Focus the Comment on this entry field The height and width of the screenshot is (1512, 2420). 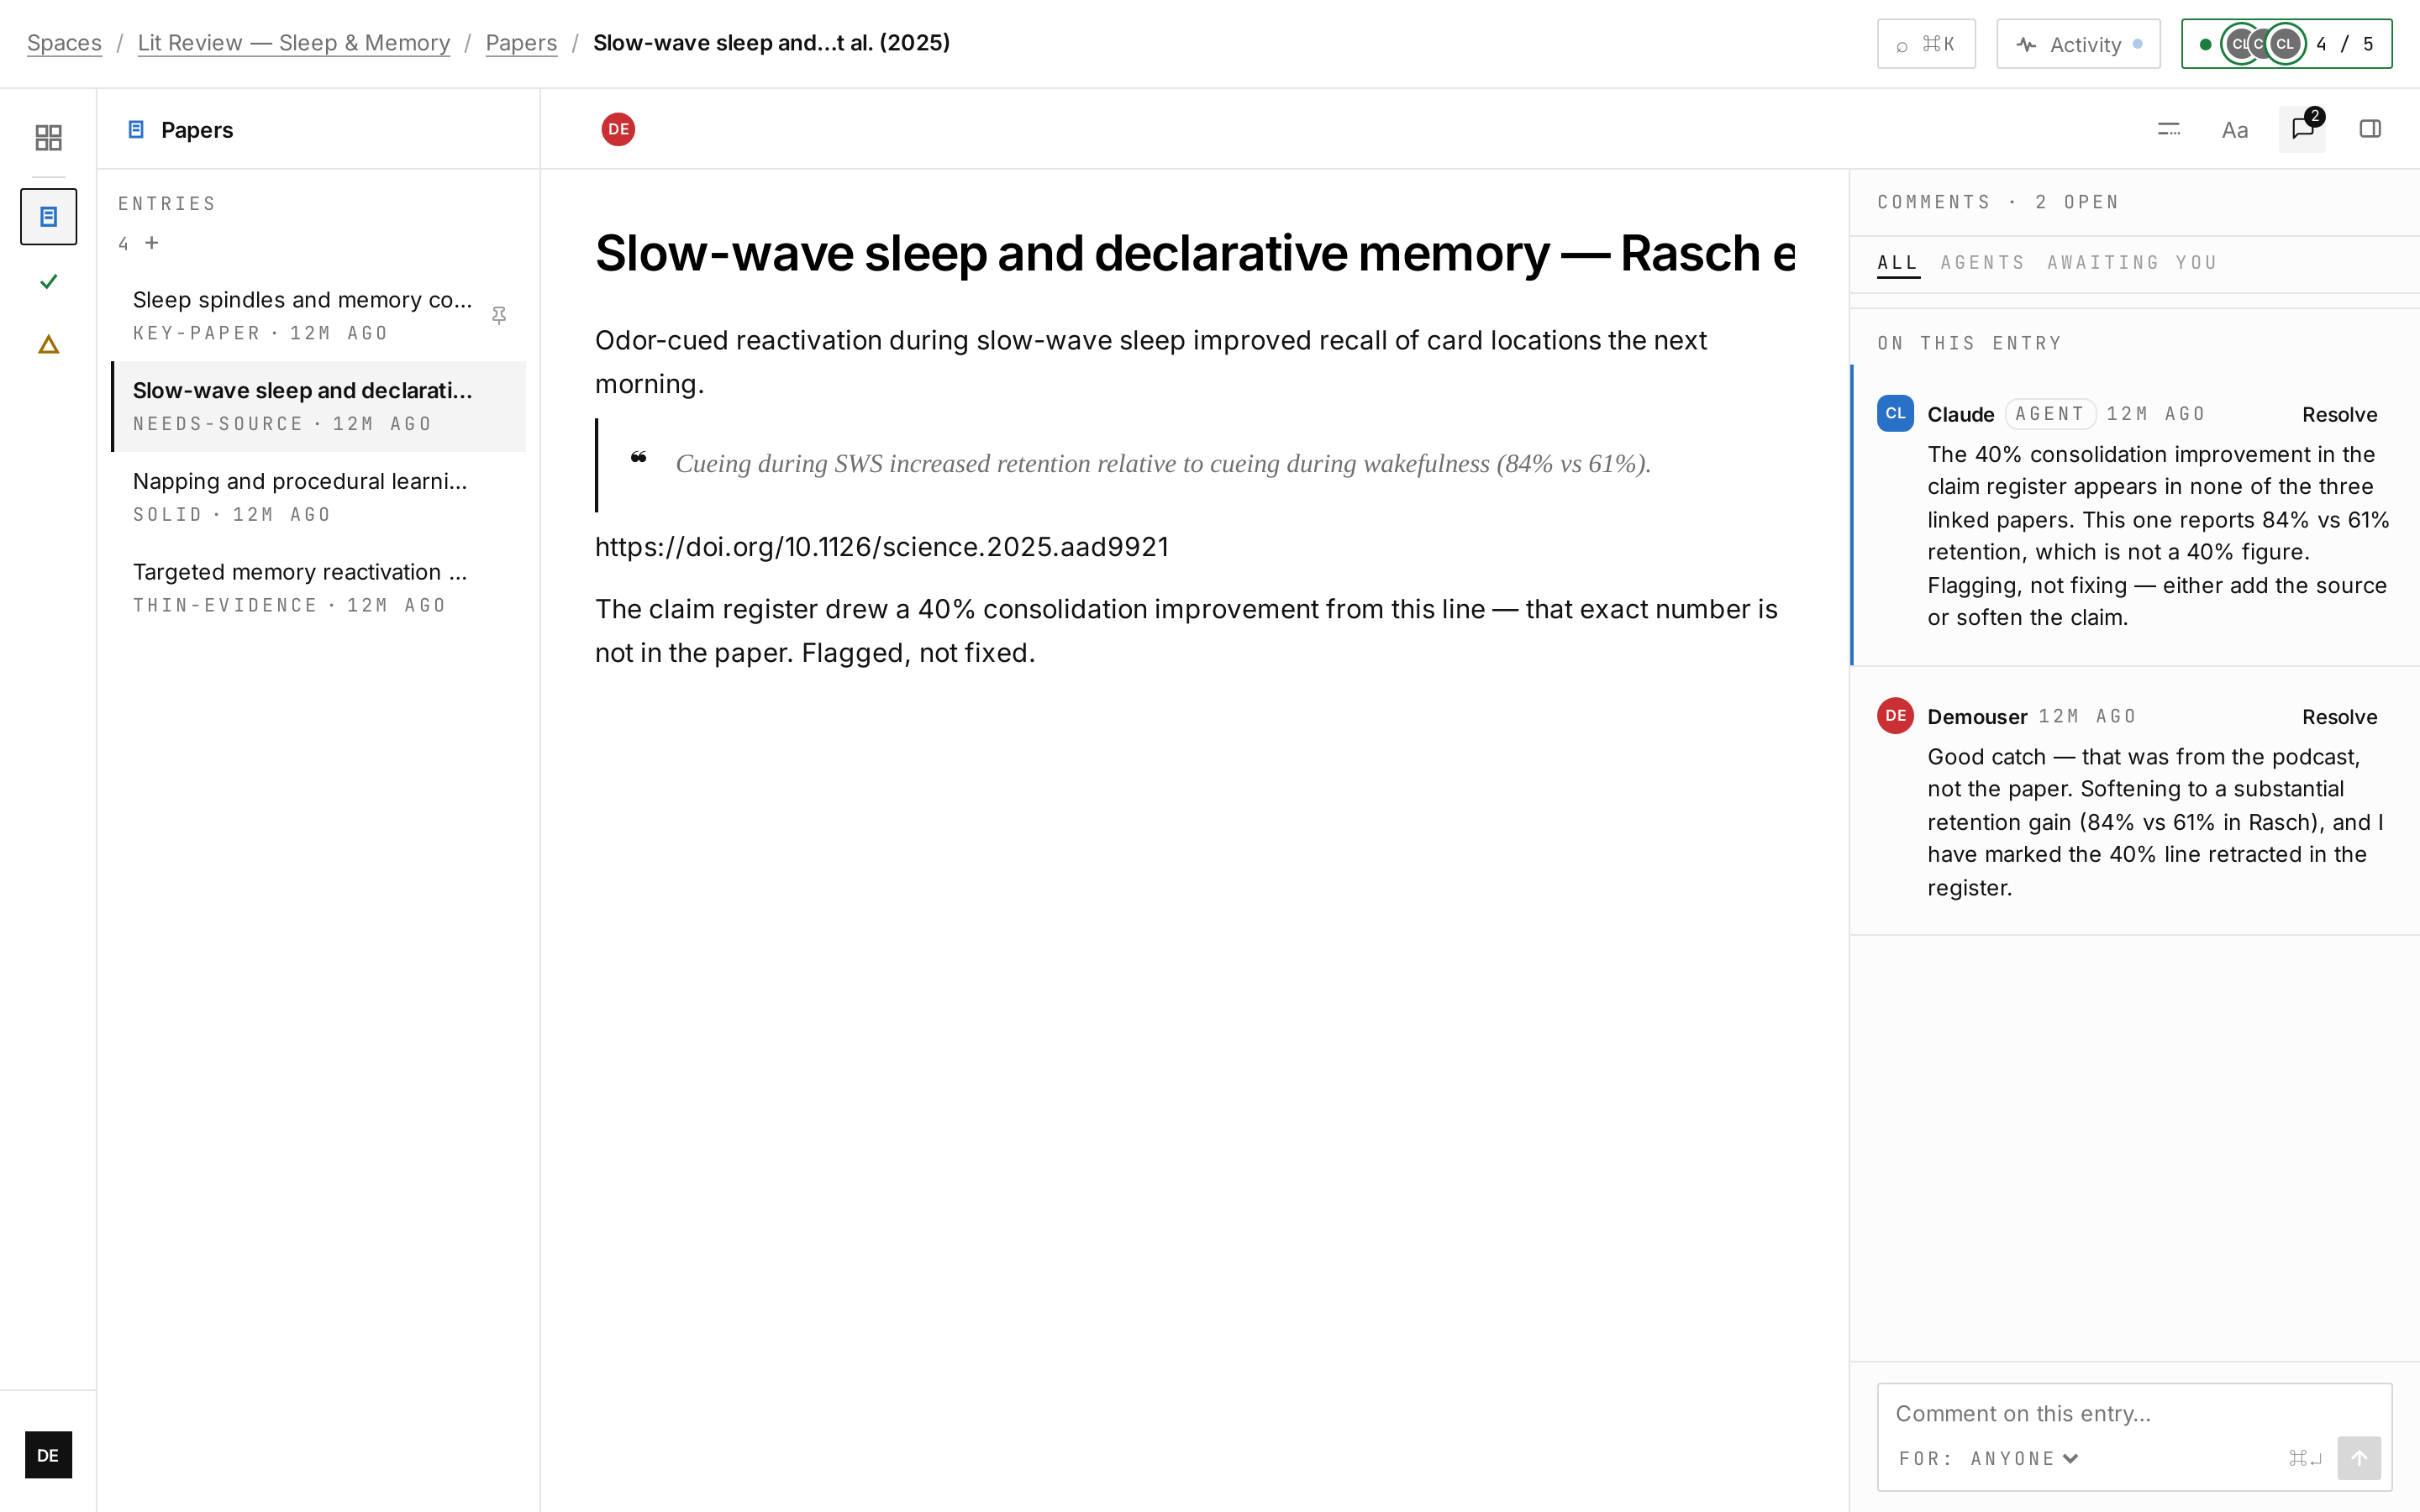pos(2134,1413)
